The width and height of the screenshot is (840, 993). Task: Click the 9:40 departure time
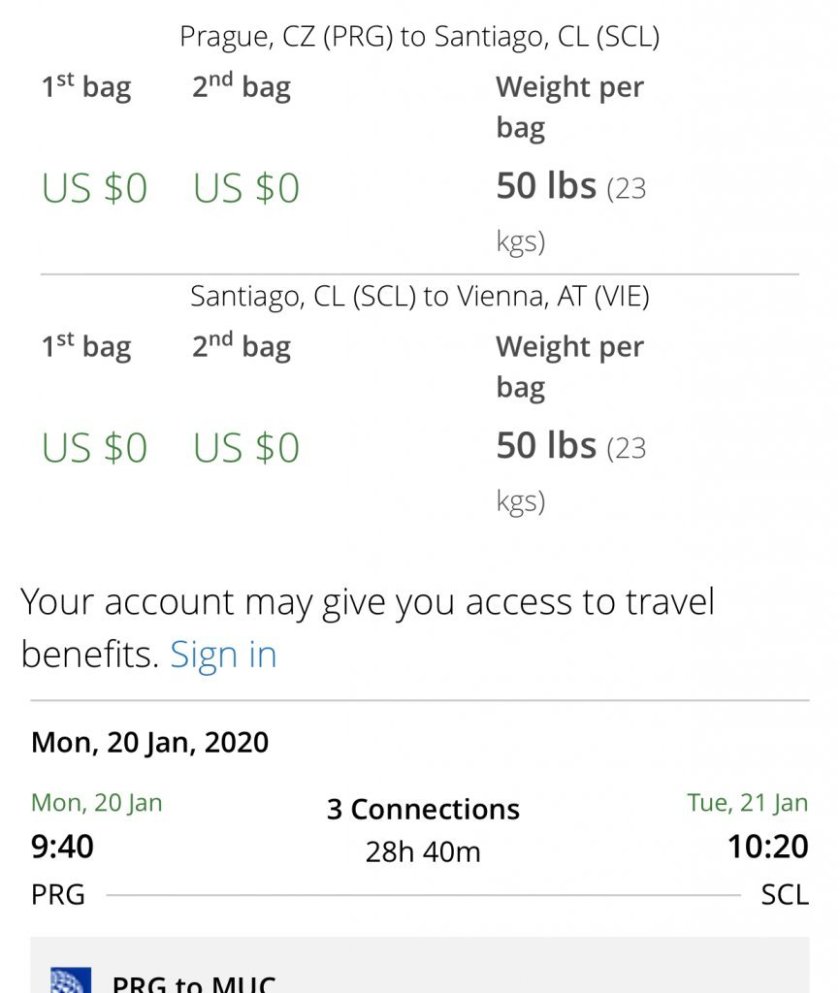(62, 847)
